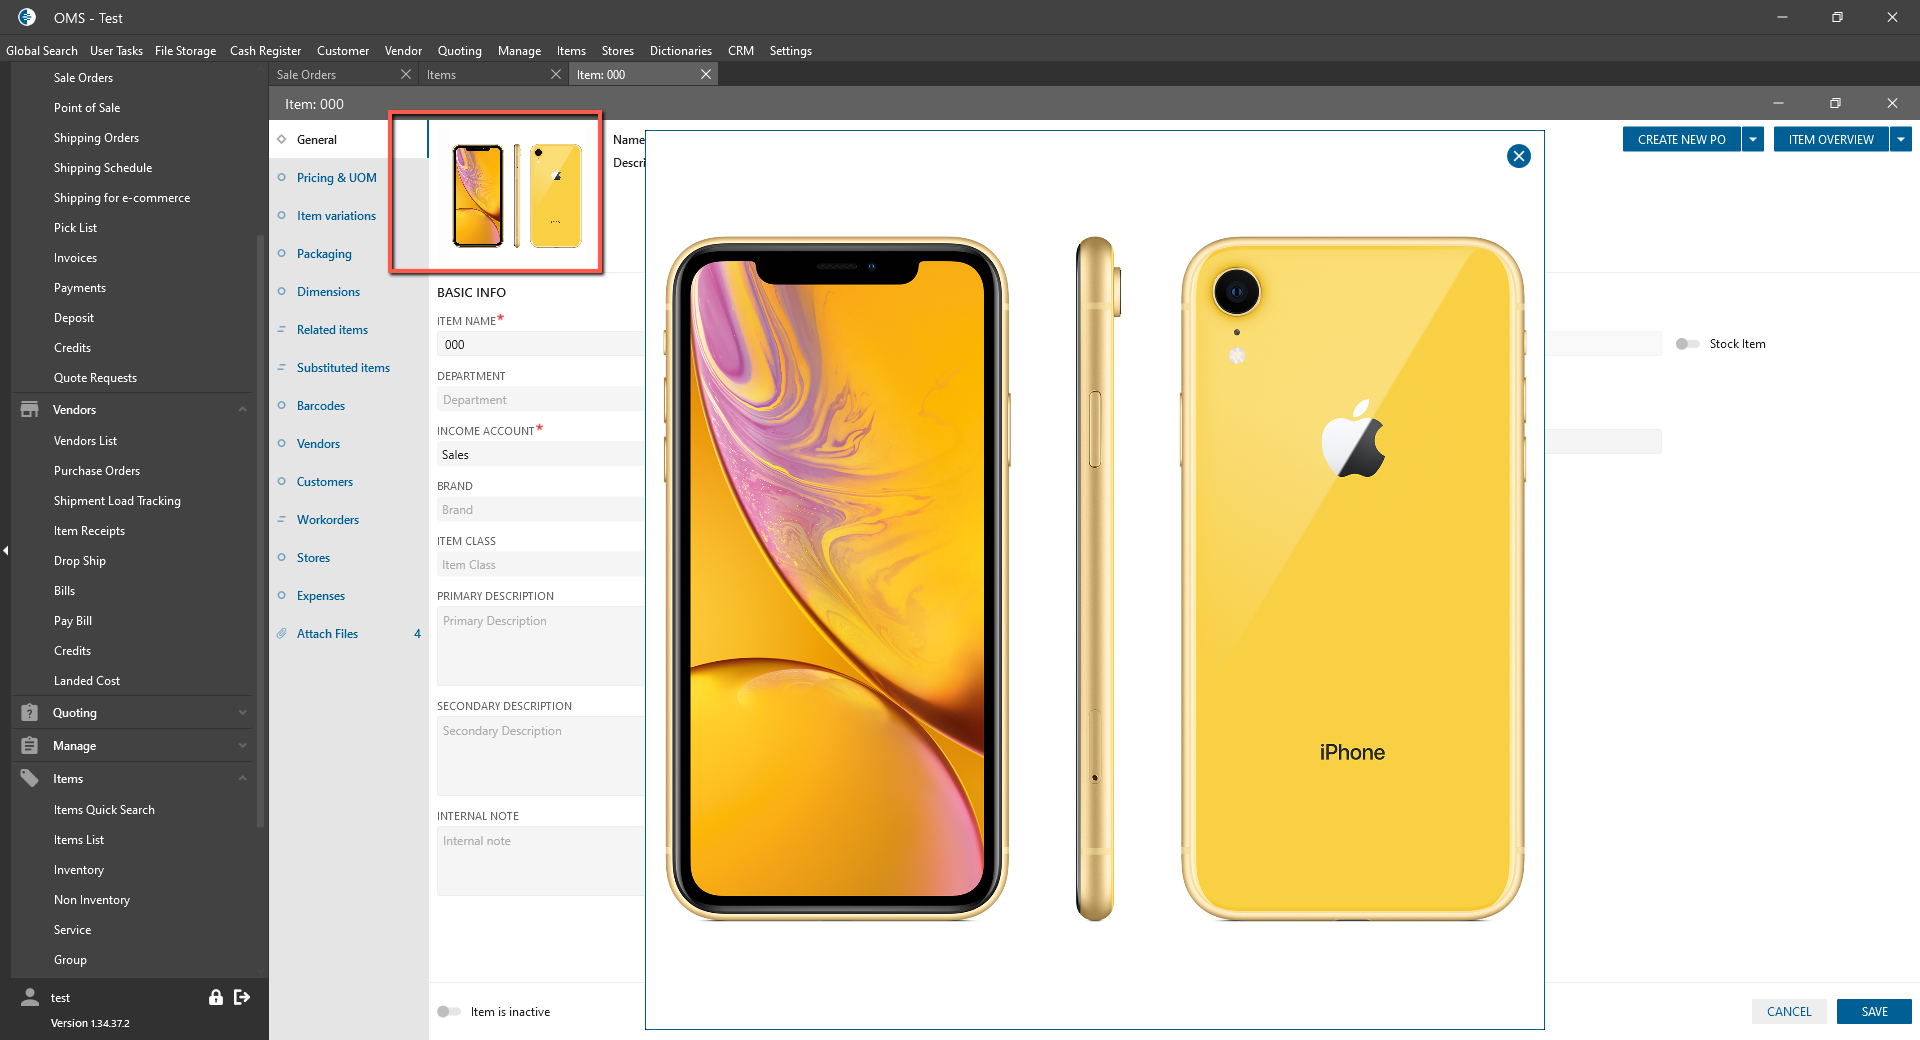1920x1040 pixels.
Task: Click the Manage clipboard icon
Action: (30, 745)
